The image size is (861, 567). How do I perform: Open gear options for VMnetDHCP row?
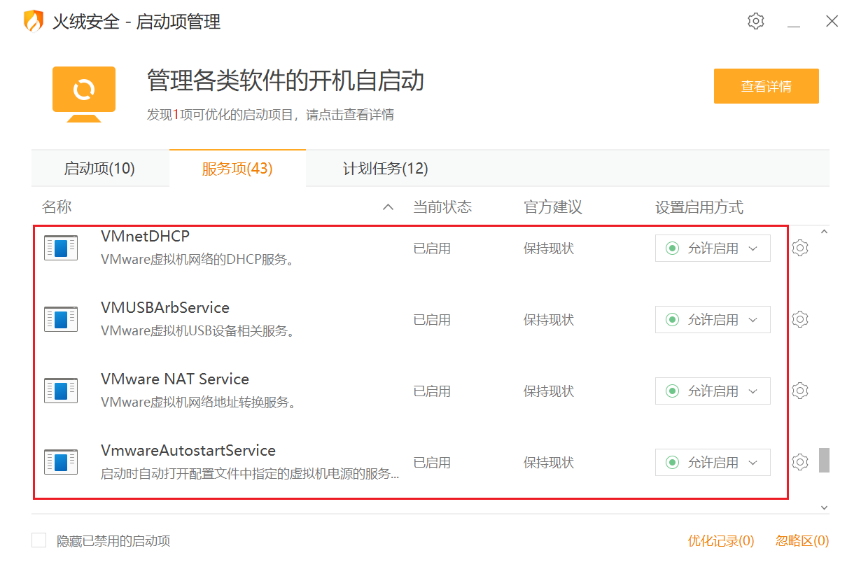800,248
